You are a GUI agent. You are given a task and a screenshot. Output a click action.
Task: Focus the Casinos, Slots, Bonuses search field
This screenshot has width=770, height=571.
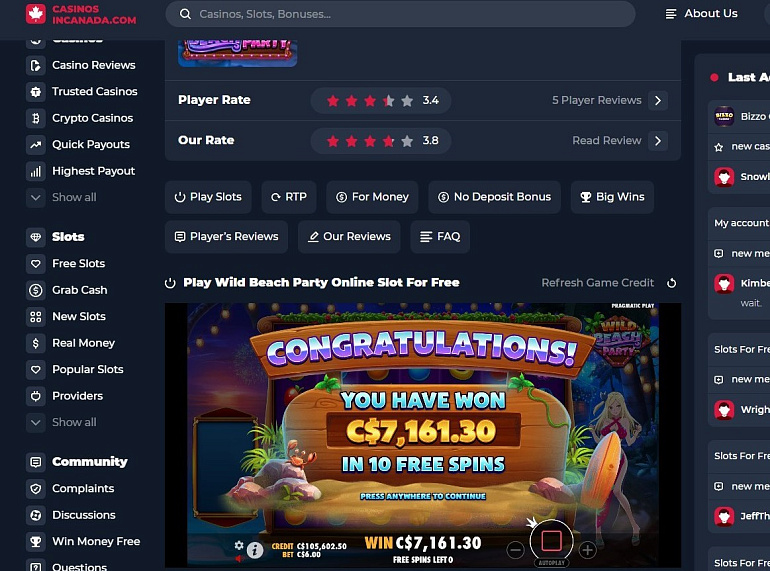(x=400, y=14)
